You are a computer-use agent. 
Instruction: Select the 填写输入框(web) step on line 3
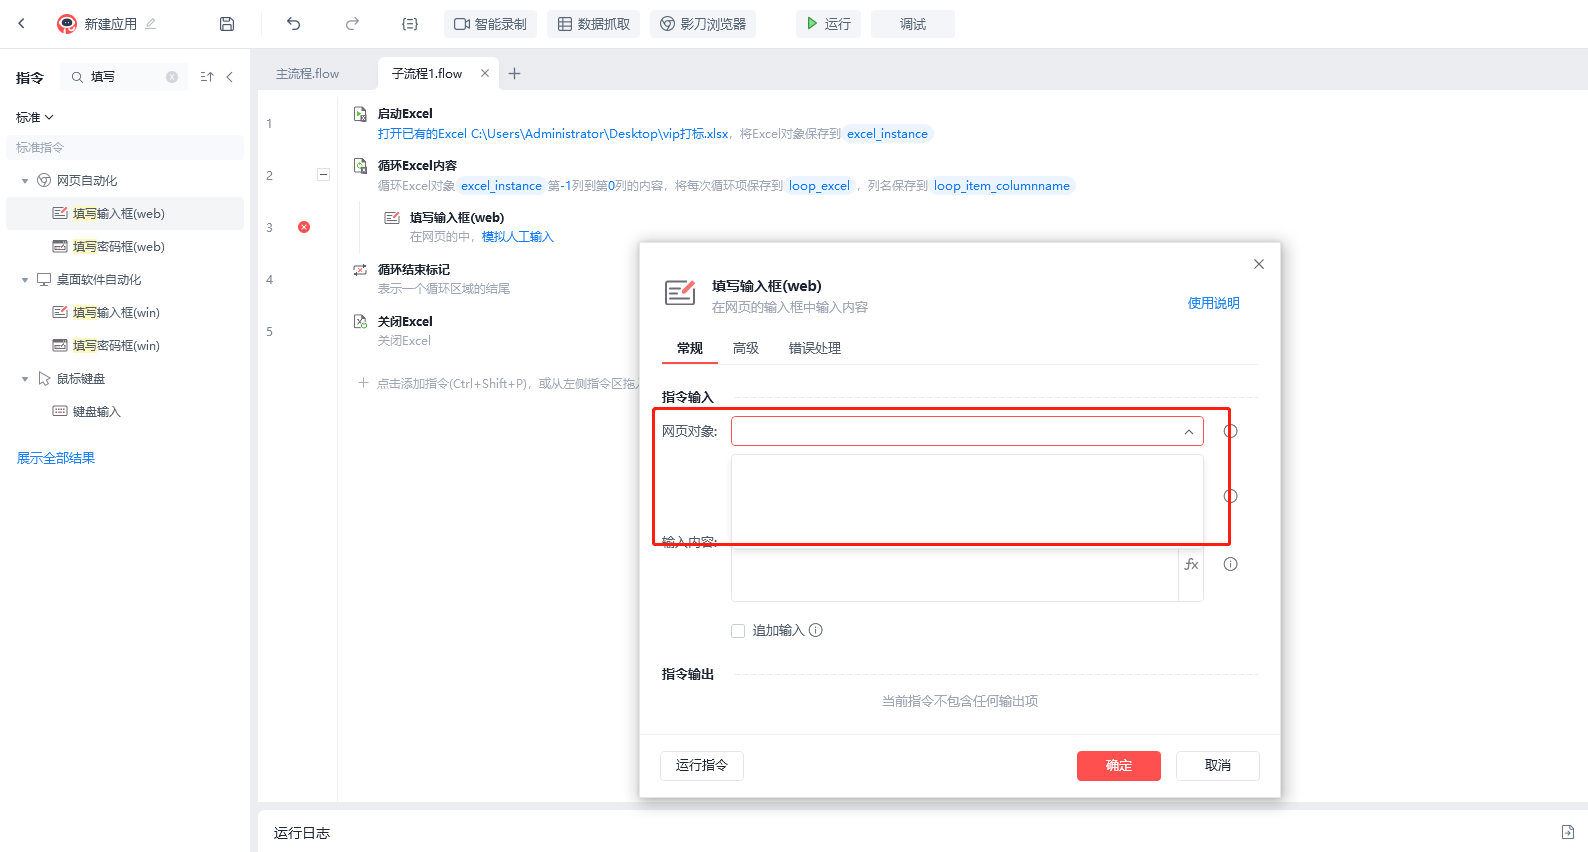pyautogui.click(x=457, y=218)
